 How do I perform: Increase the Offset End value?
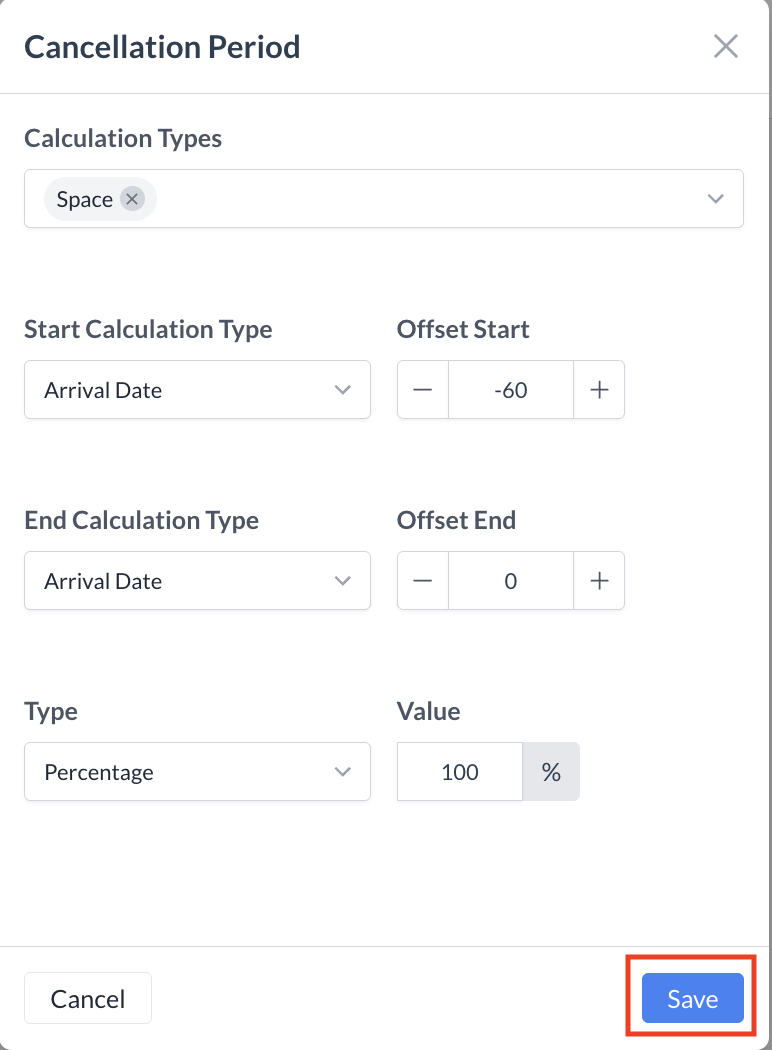tap(598, 581)
